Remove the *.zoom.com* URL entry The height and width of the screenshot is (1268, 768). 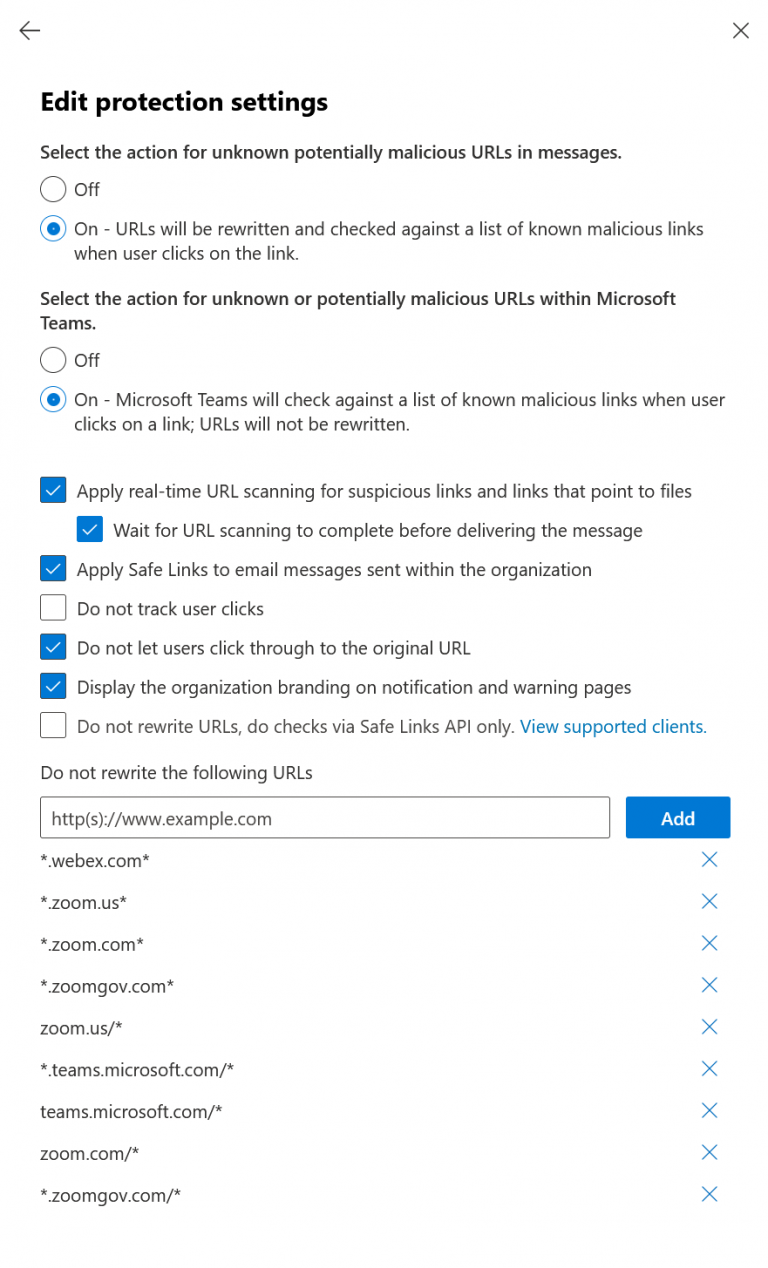[710, 943]
